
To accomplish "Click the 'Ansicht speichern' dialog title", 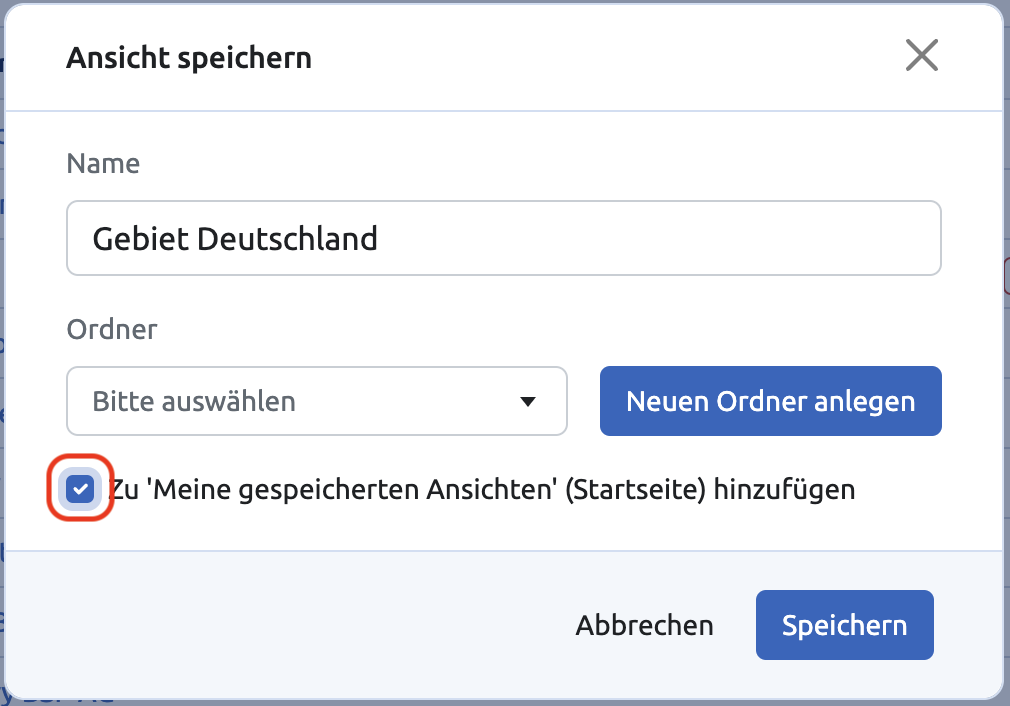I will tap(189, 58).
